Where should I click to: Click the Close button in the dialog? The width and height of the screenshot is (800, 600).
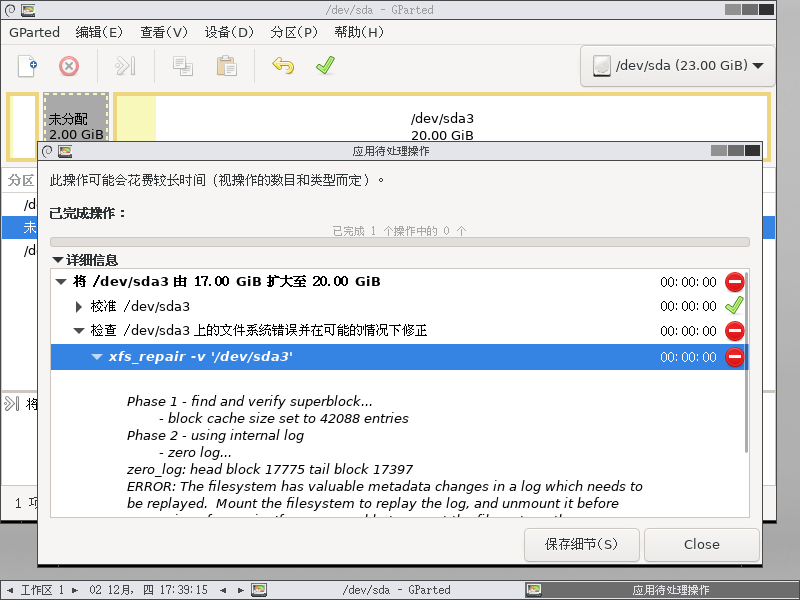point(701,544)
